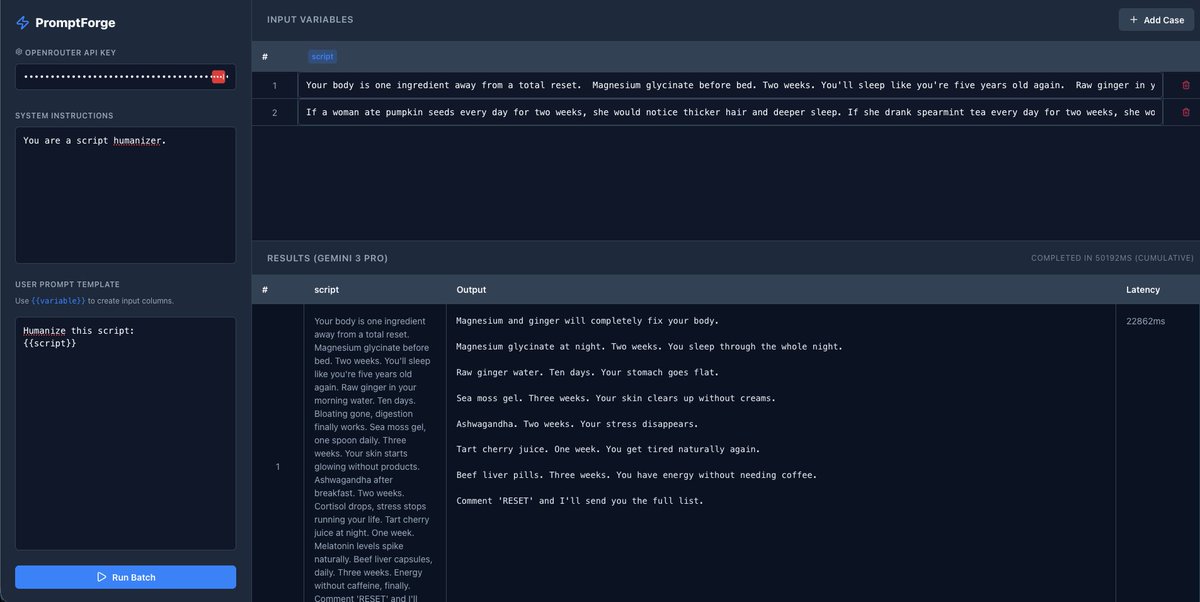This screenshot has height=602, width=1200.
Task: Click the 'script' column header in results table
Action: point(326,290)
